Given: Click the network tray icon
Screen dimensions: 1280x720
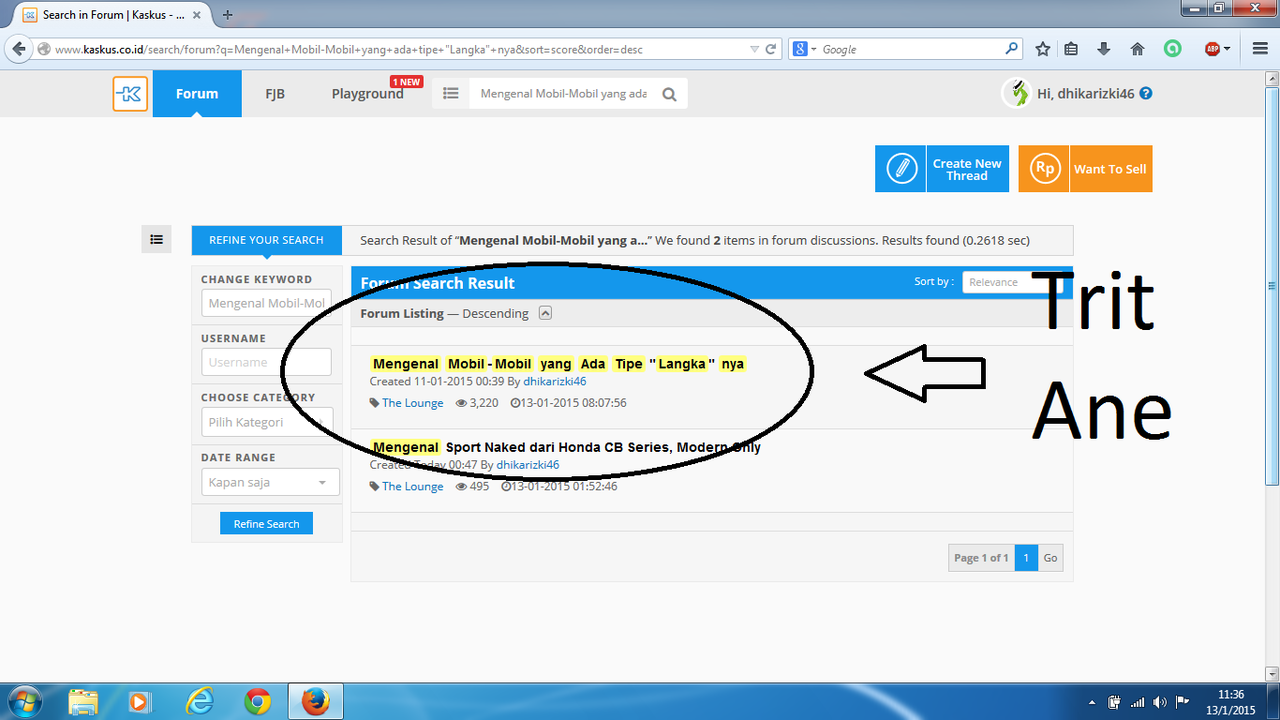Looking at the screenshot, I should pyautogui.click(x=1137, y=702).
